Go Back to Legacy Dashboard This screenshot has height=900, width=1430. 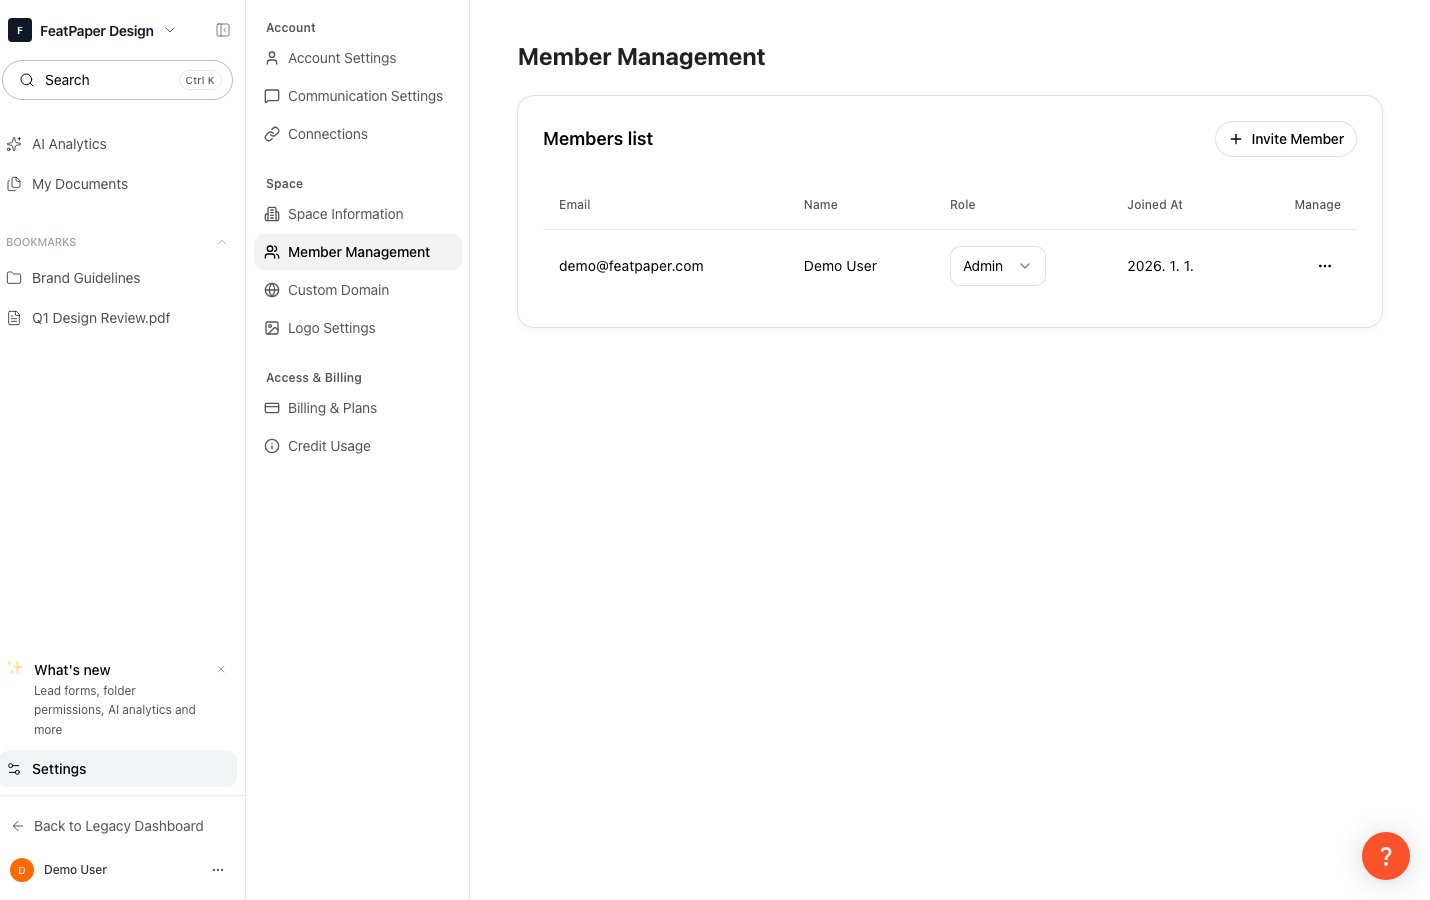pyautogui.click(x=118, y=826)
